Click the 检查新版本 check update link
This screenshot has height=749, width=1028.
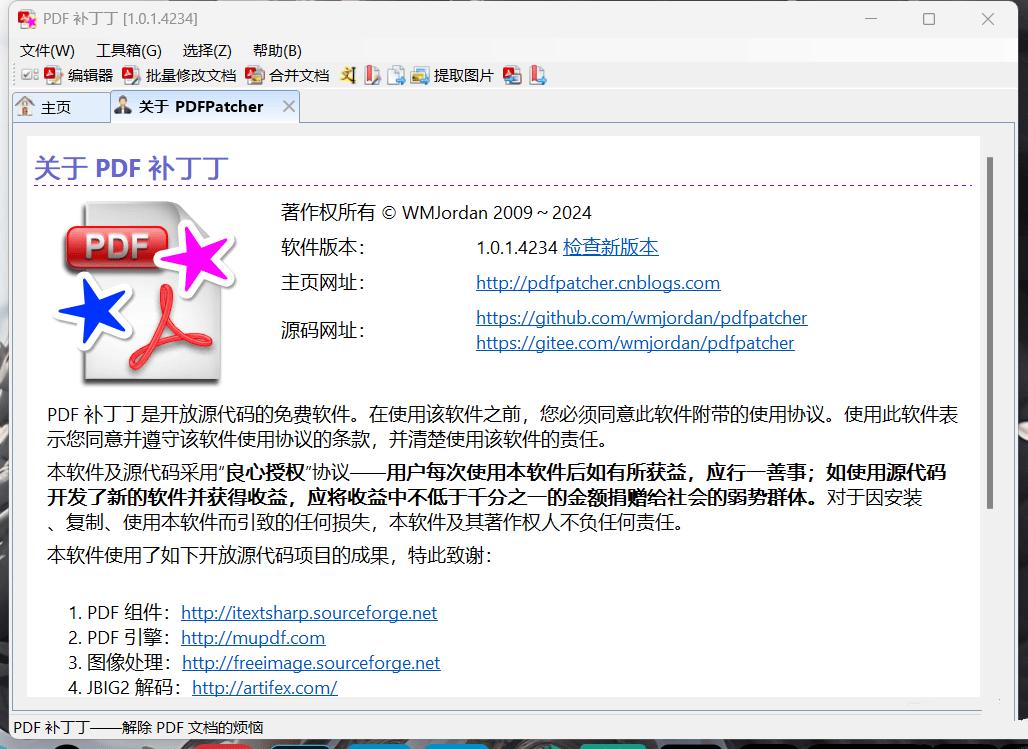(x=610, y=247)
